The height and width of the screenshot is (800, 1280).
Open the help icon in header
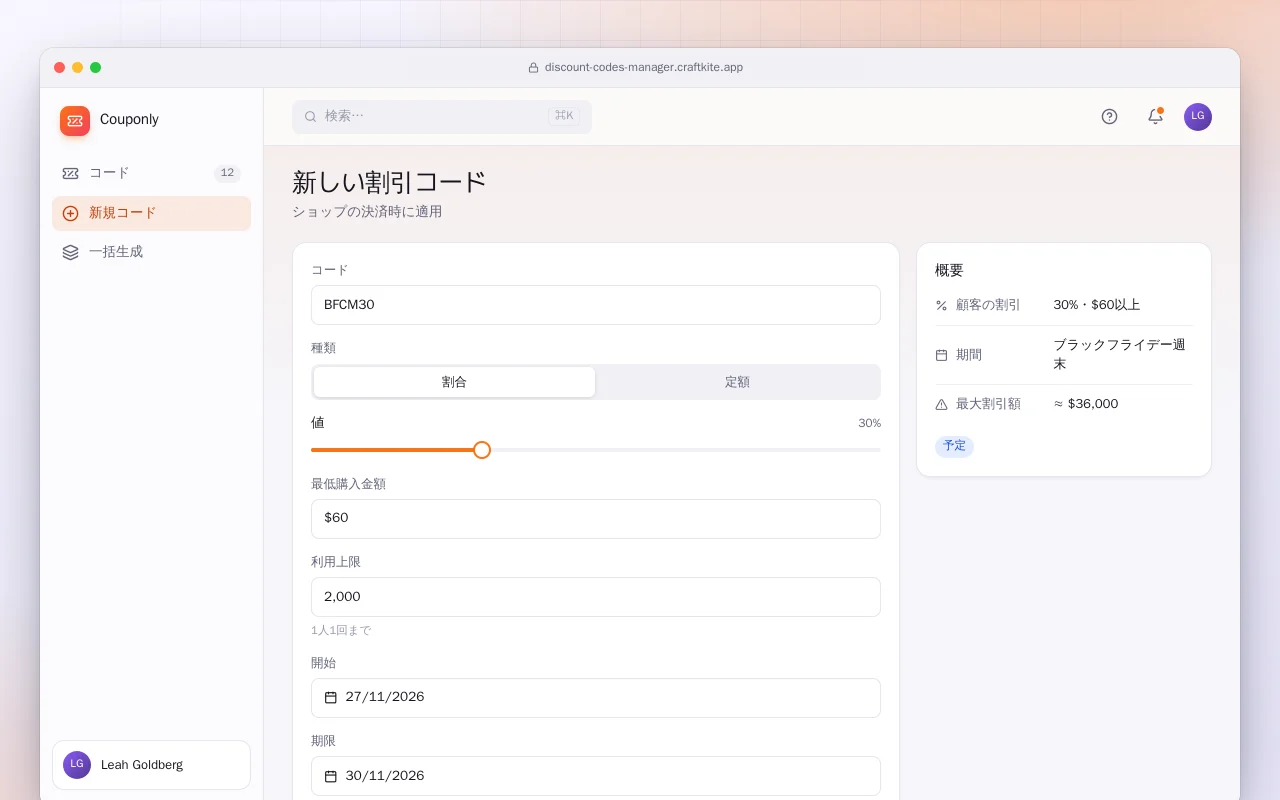(1109, 116)
